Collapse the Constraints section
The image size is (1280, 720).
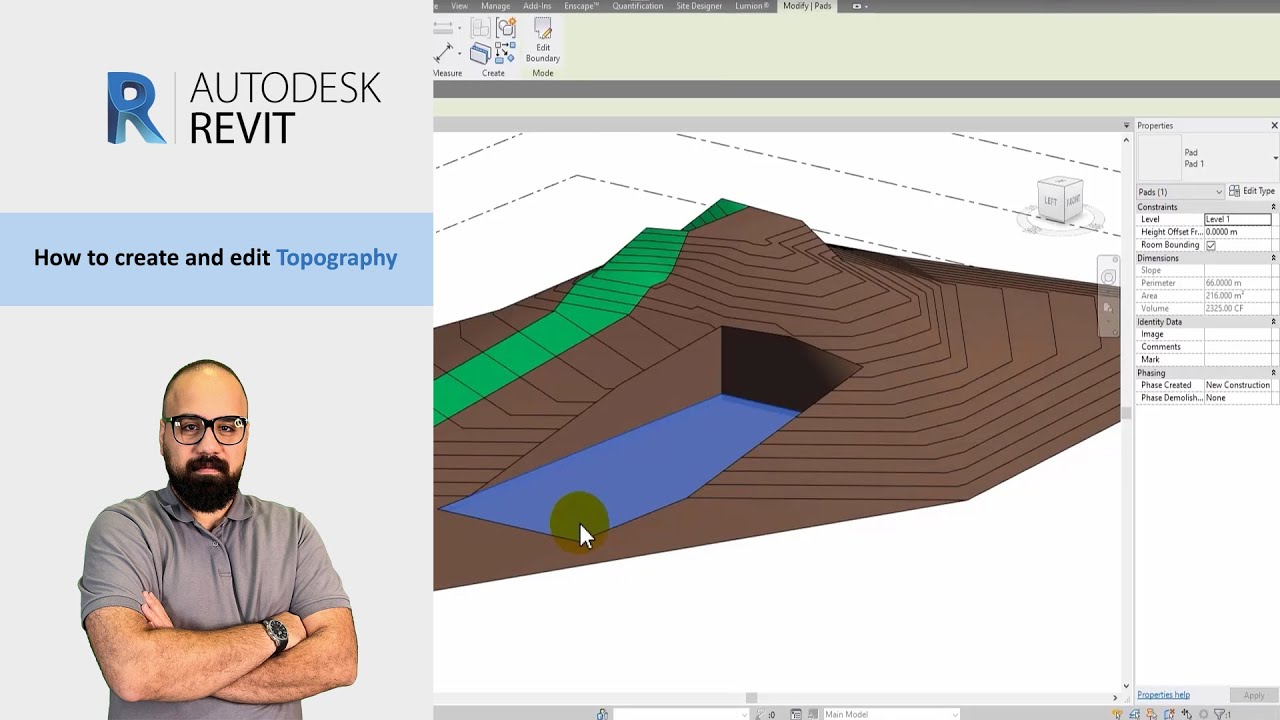click(1273, 207)
